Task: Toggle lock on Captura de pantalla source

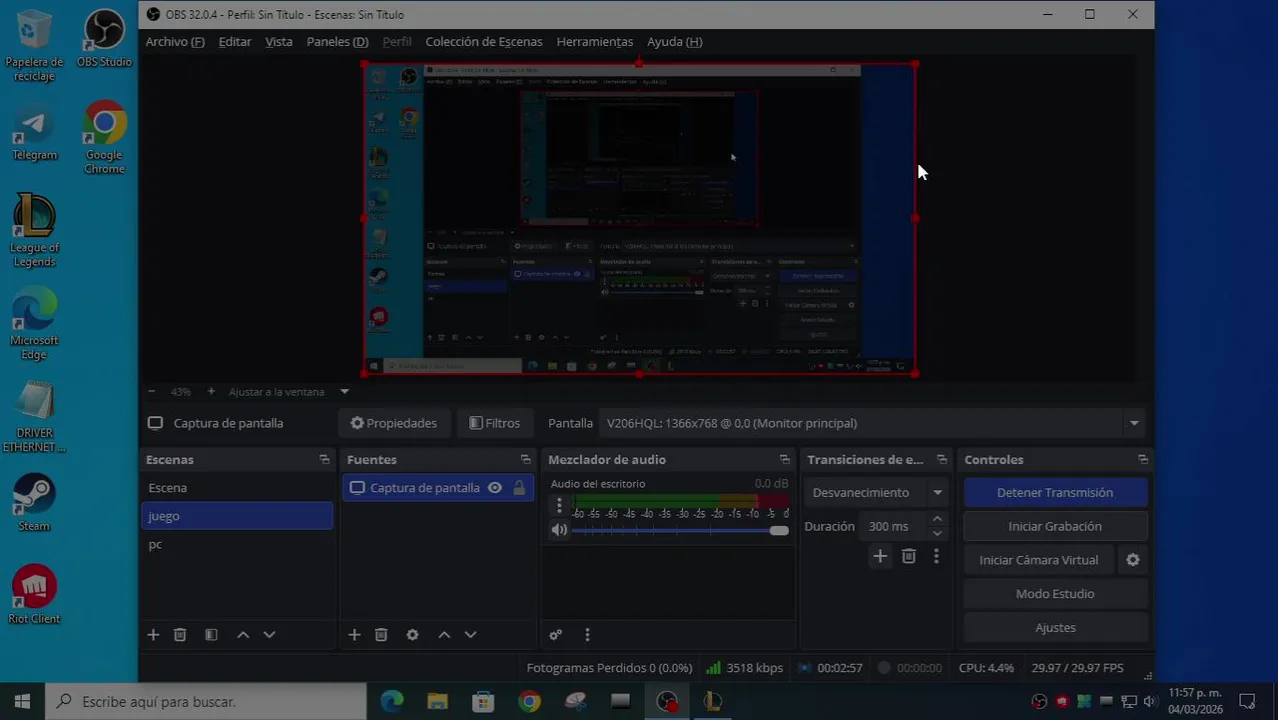Action: (x=519, y=488)
